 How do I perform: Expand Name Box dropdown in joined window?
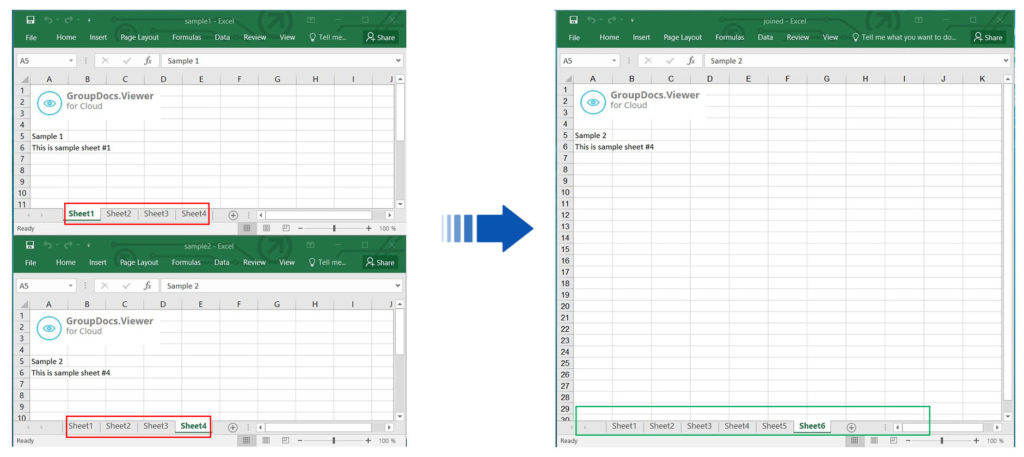coord(613,61)
